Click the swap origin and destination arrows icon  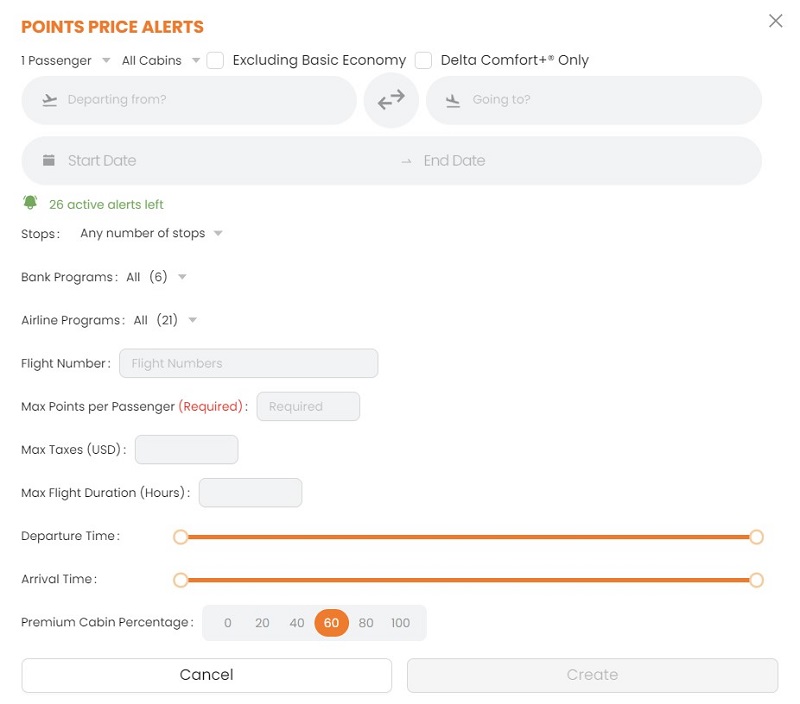click(391, 100)
